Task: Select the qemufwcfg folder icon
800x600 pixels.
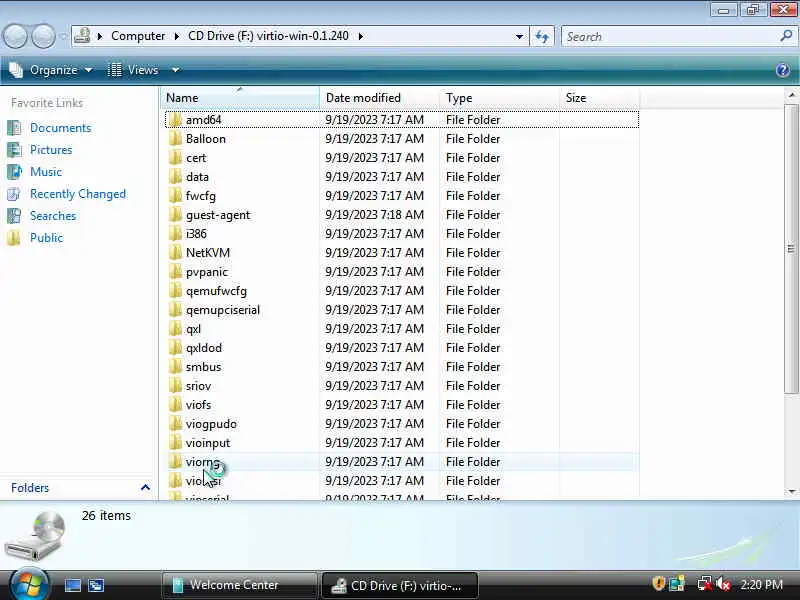Action: [175, 291]
